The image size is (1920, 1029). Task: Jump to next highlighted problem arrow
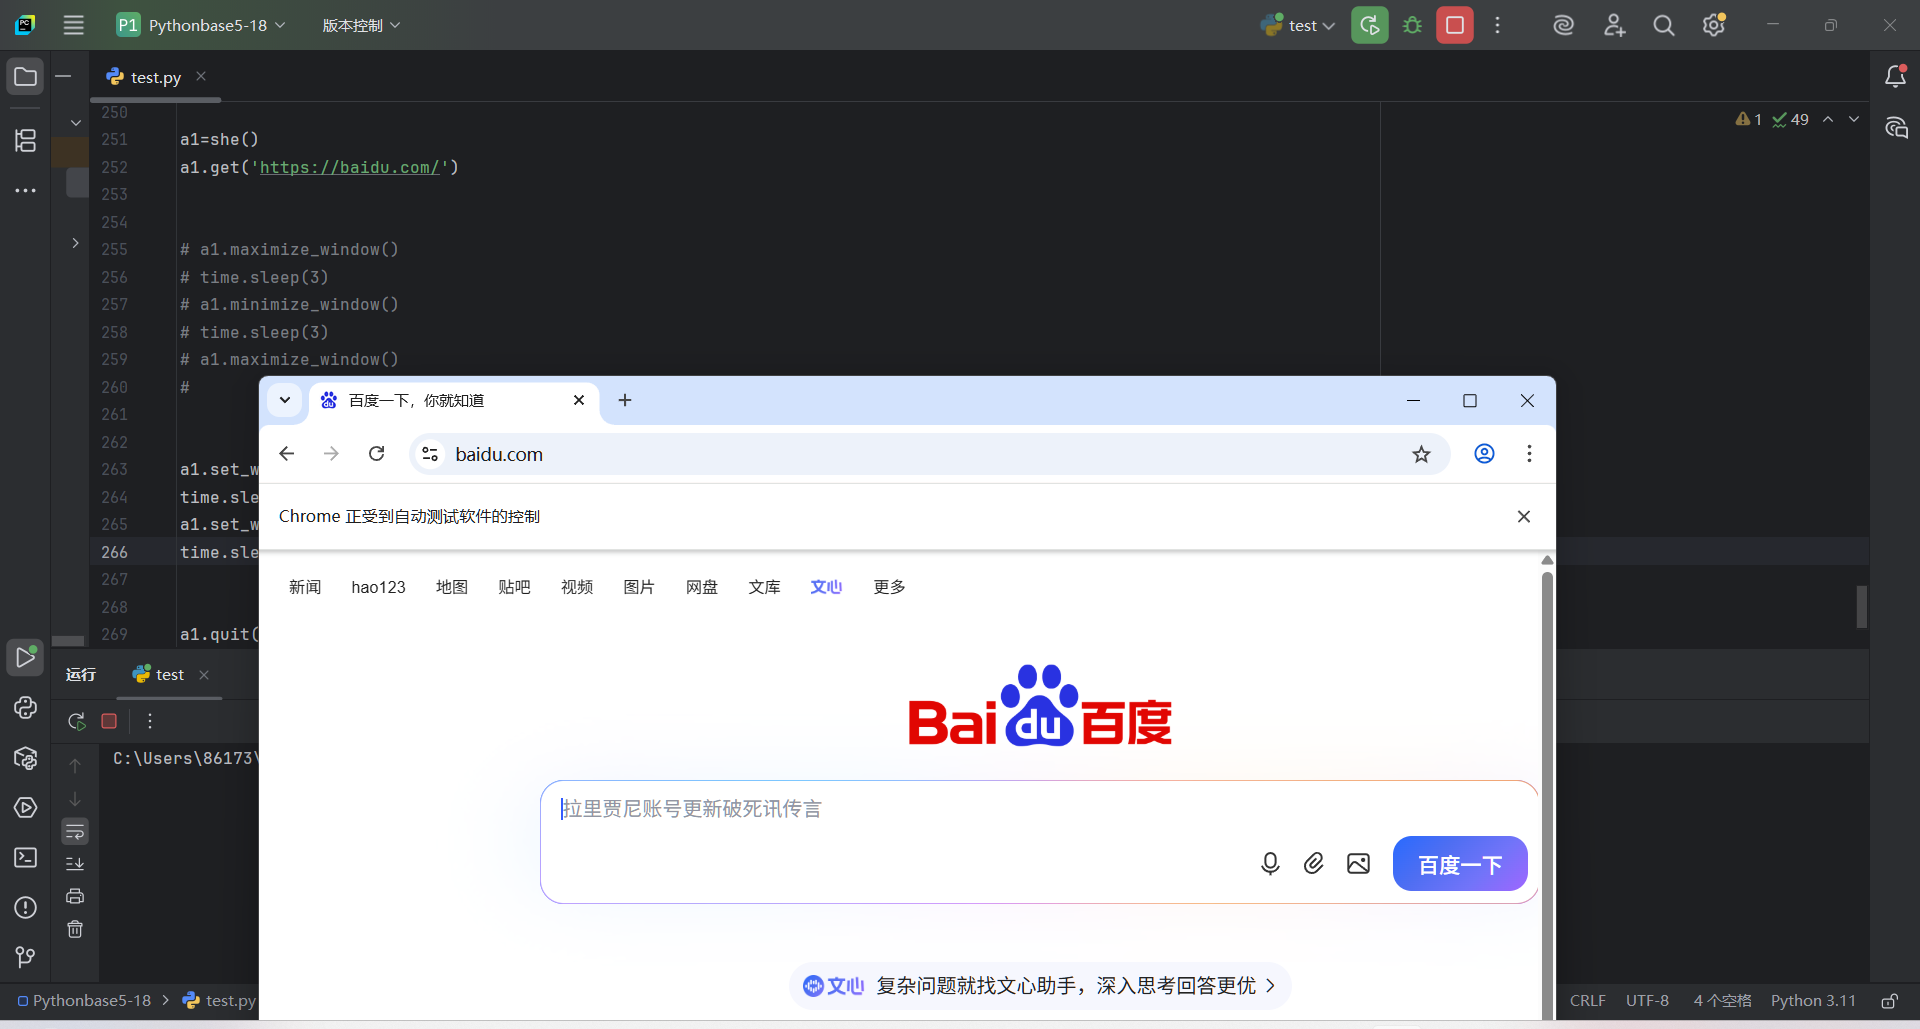1854,119
